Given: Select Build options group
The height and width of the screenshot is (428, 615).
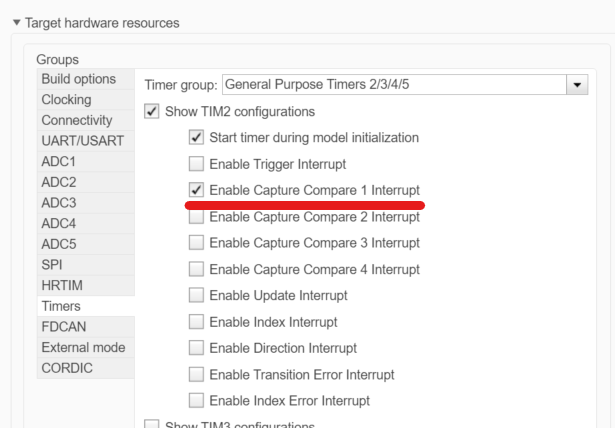Looking at the screenshot, I should coord(78,79).
